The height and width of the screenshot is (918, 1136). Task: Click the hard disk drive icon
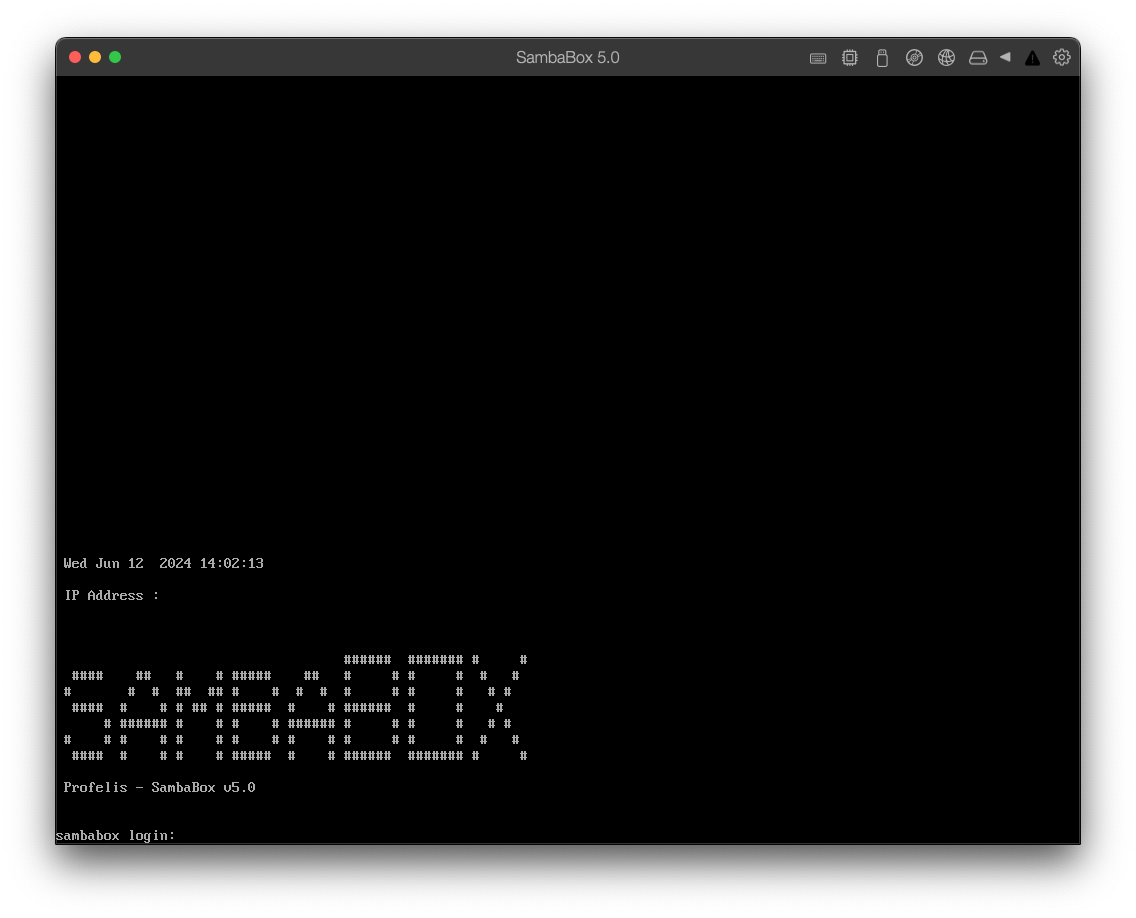pos(978,58)
